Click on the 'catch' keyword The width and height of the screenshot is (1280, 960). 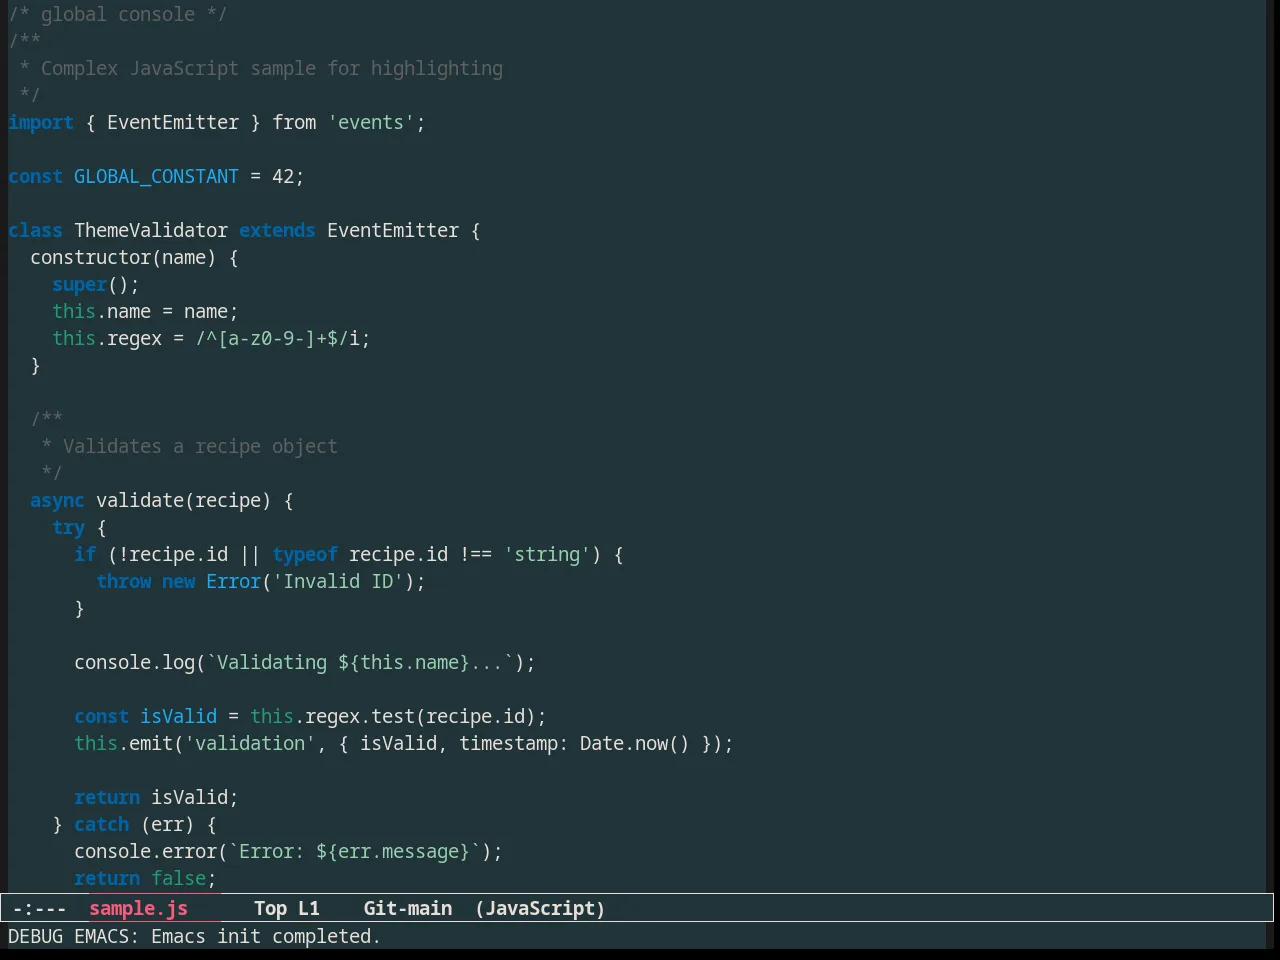(101, 824)
